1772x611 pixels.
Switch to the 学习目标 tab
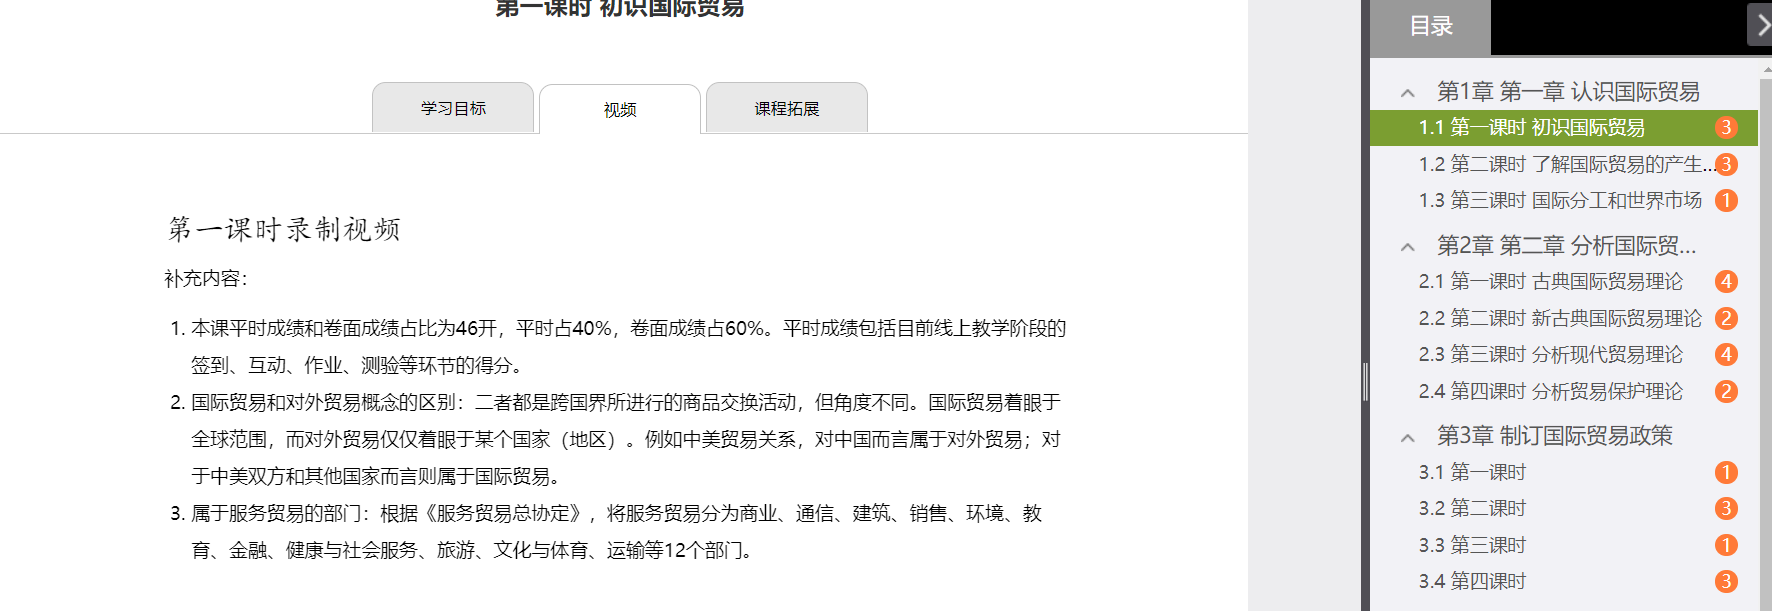tap(453, 108)
